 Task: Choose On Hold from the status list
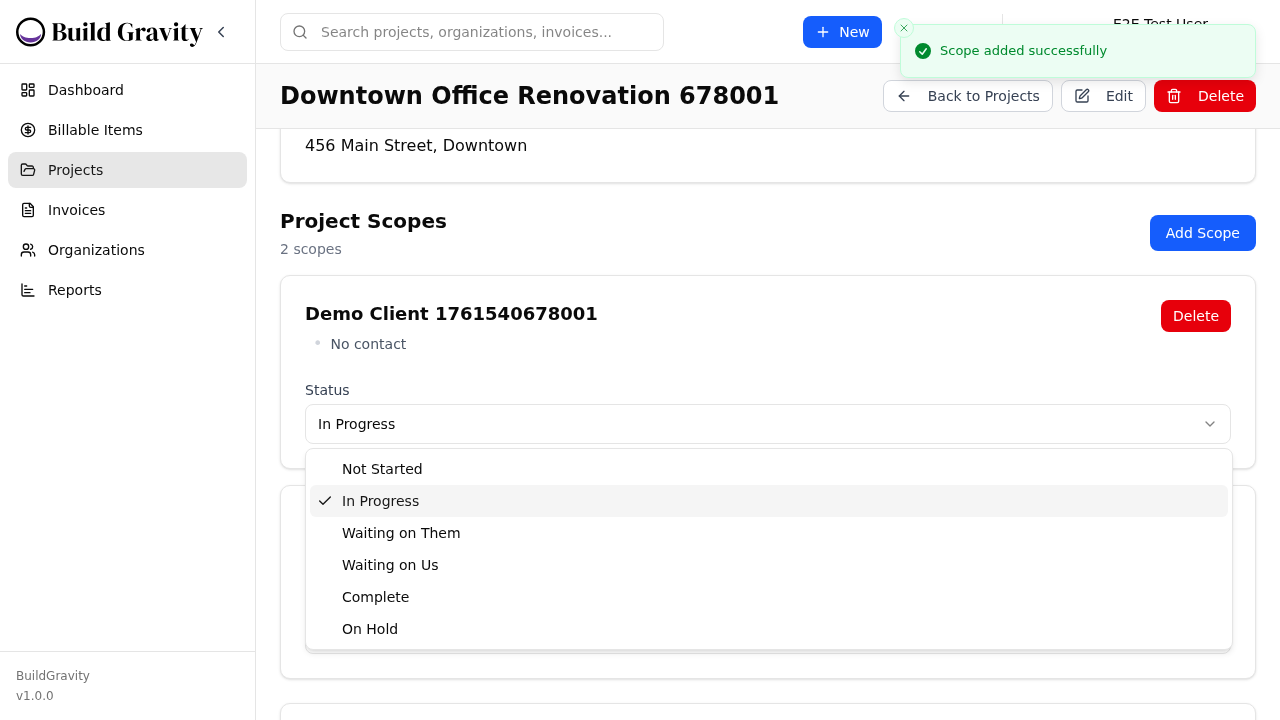370,629
